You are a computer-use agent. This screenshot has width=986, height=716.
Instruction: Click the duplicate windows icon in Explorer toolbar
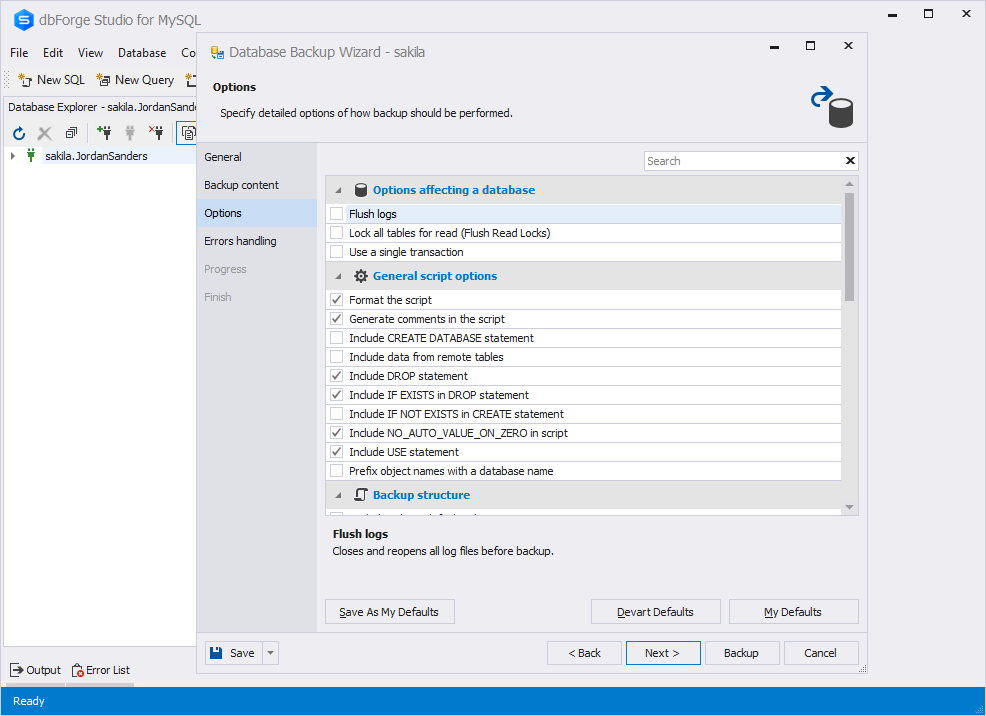pos(71,133)
